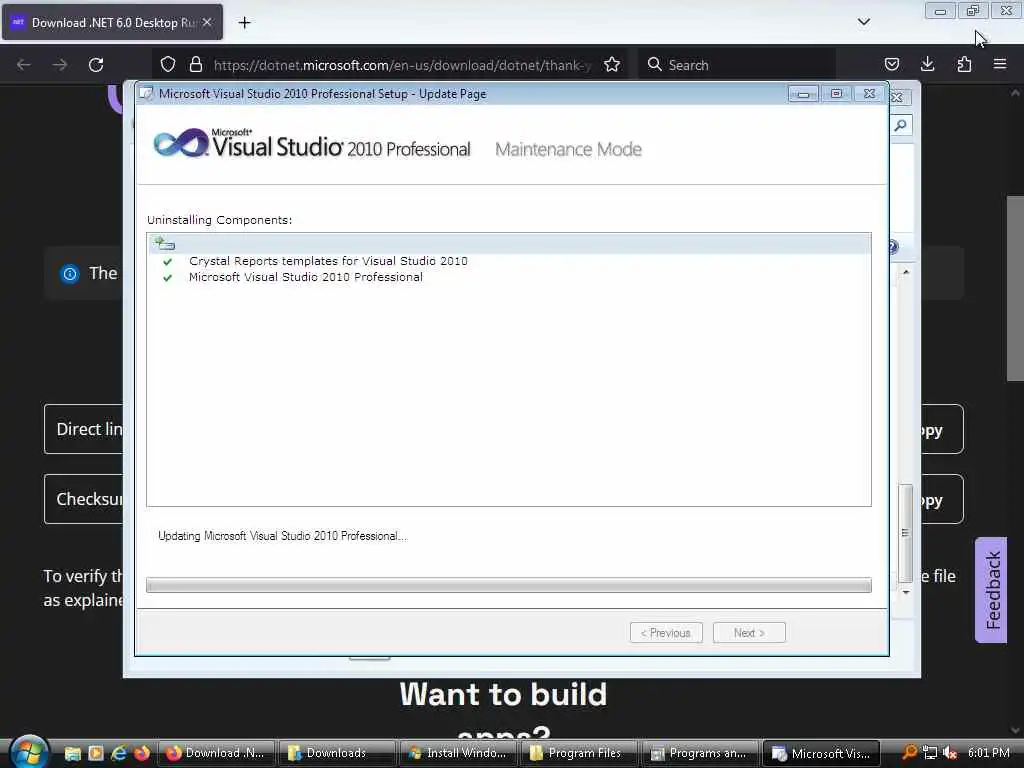1024x768 pixels.
Task: Go forward in Firefox
Action: 60,65
